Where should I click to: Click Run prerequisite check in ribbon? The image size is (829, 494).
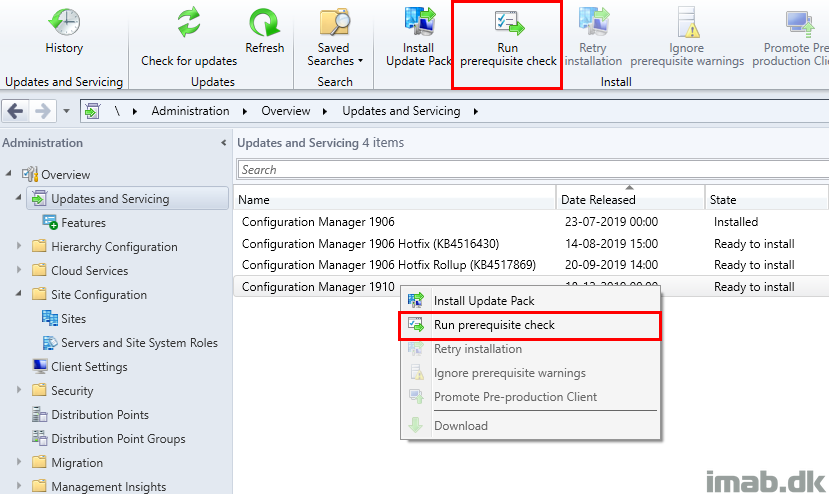tap(508, 37)
